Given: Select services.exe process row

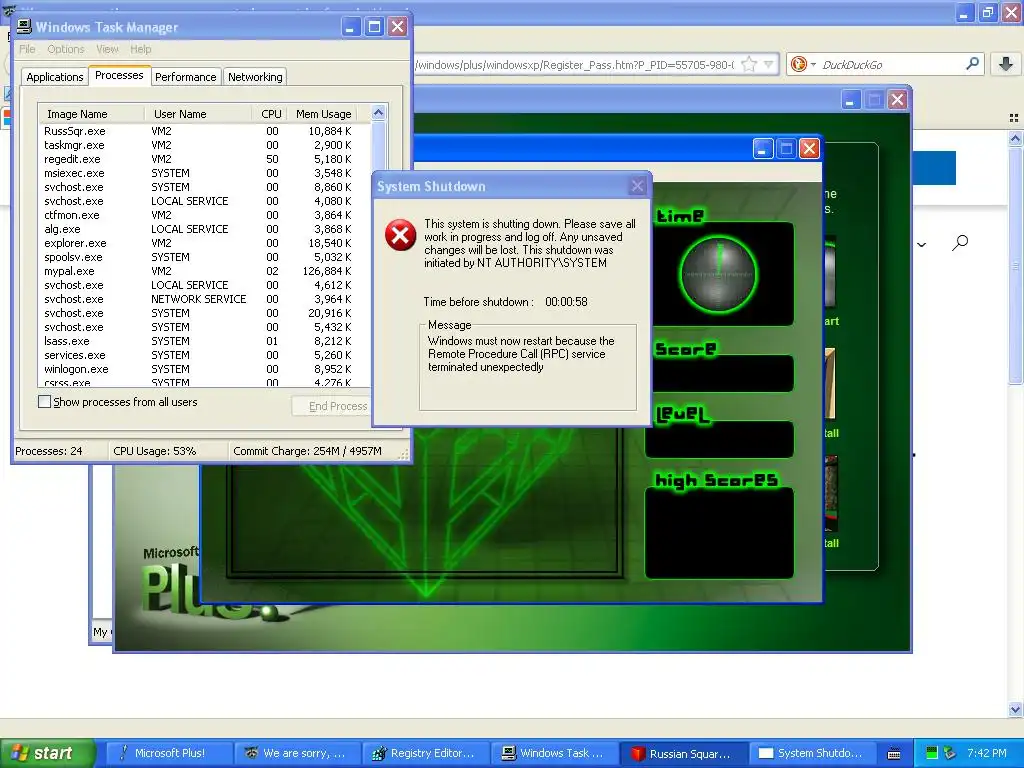Looking at the screenshot, I should (204, 355).
